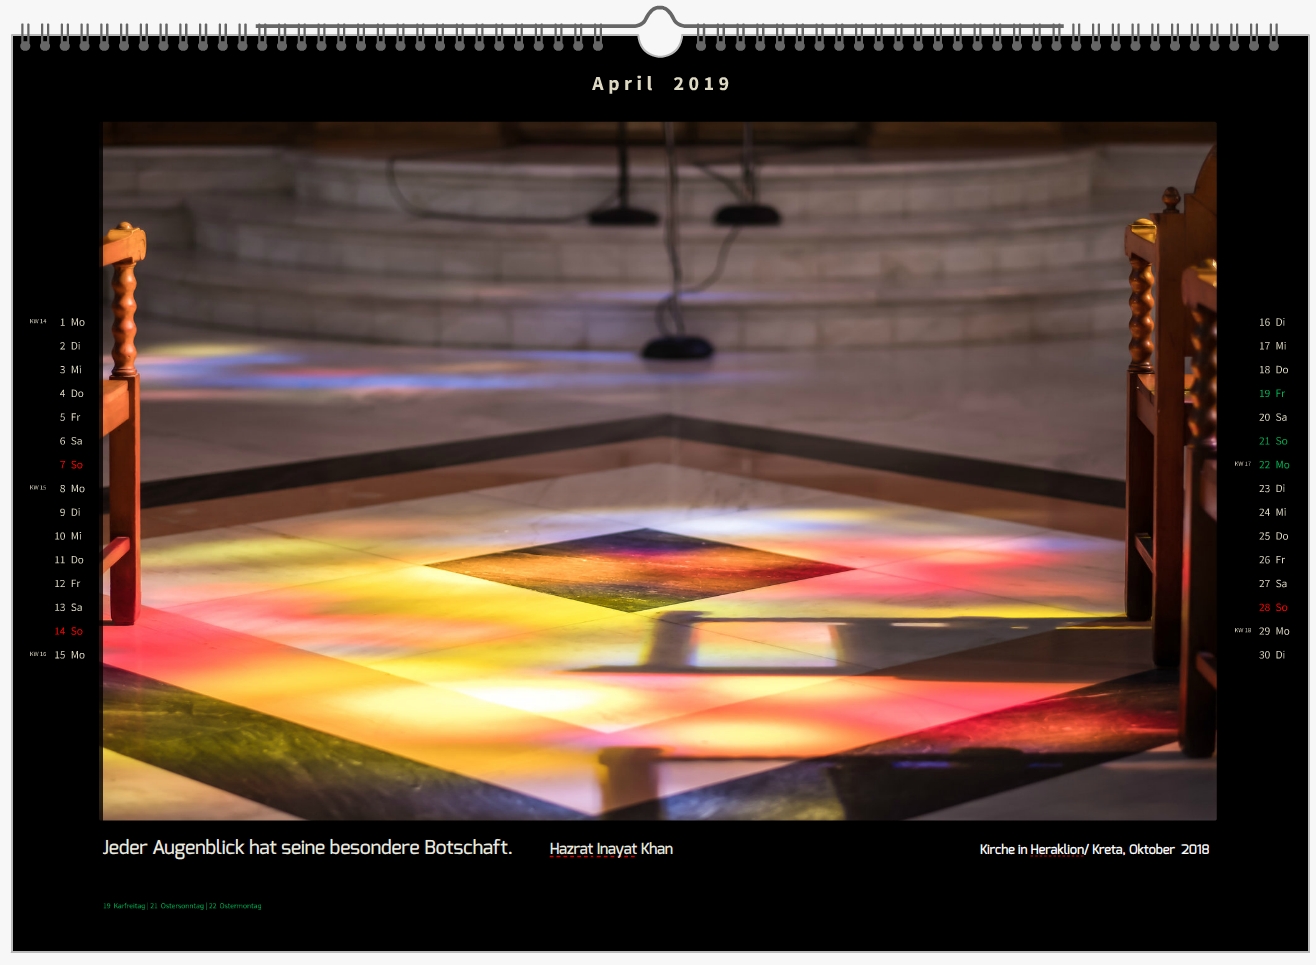Viewport: 1316px width, 965px height.
Task: Click calendar day '12 Fr'
Action: tap(67, 584)
